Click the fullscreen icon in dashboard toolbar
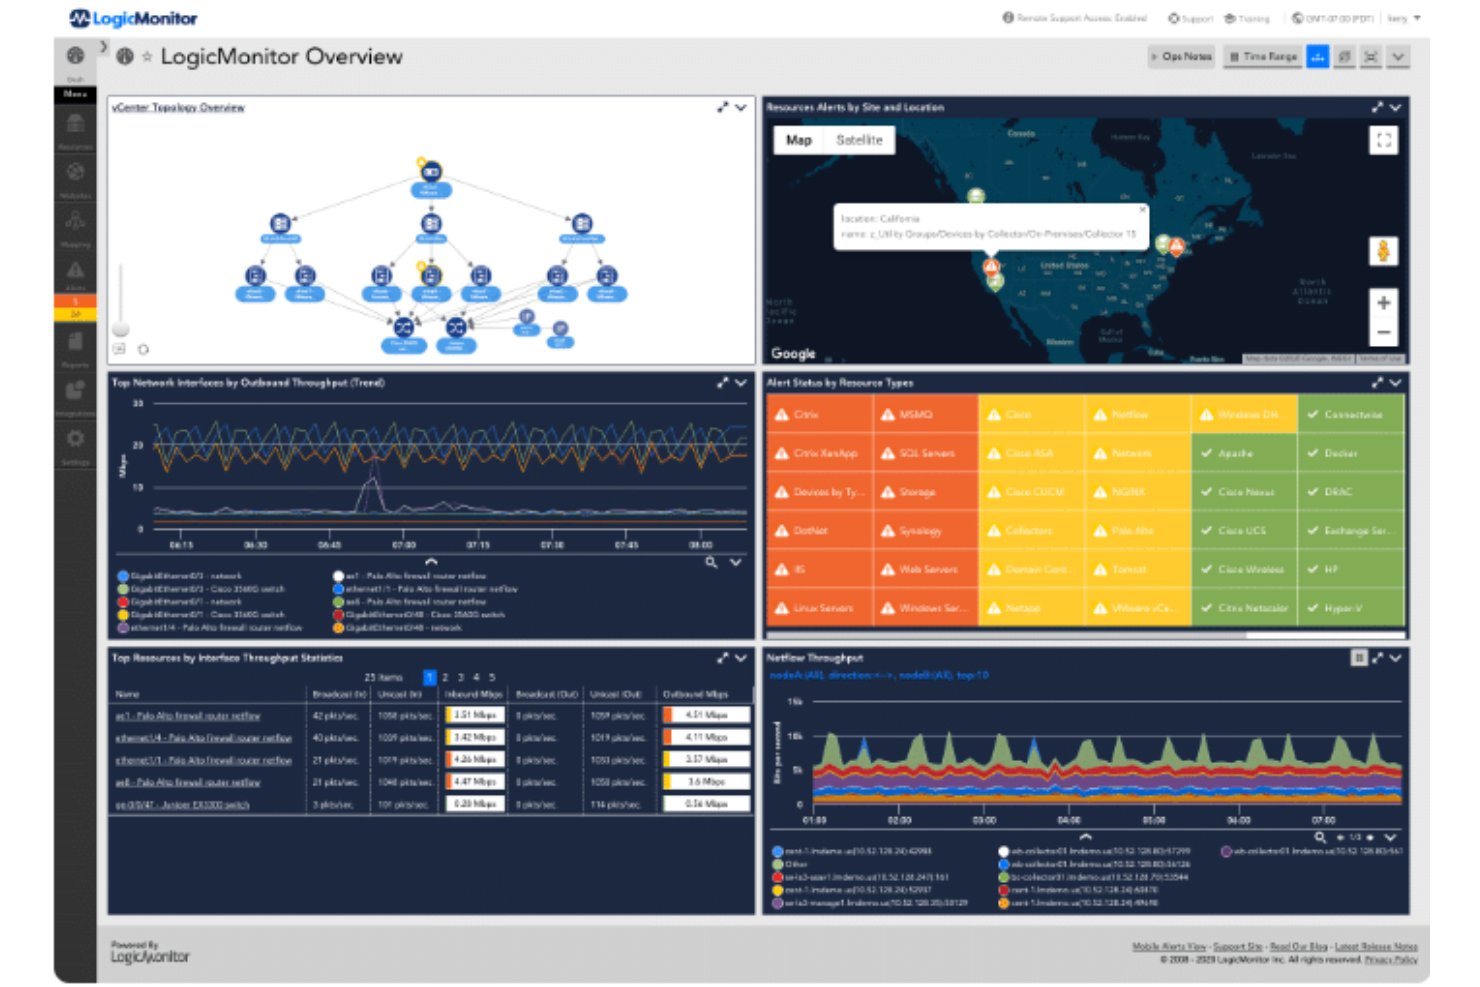Screen dimensions: 1480x987 coord(1371,57)
